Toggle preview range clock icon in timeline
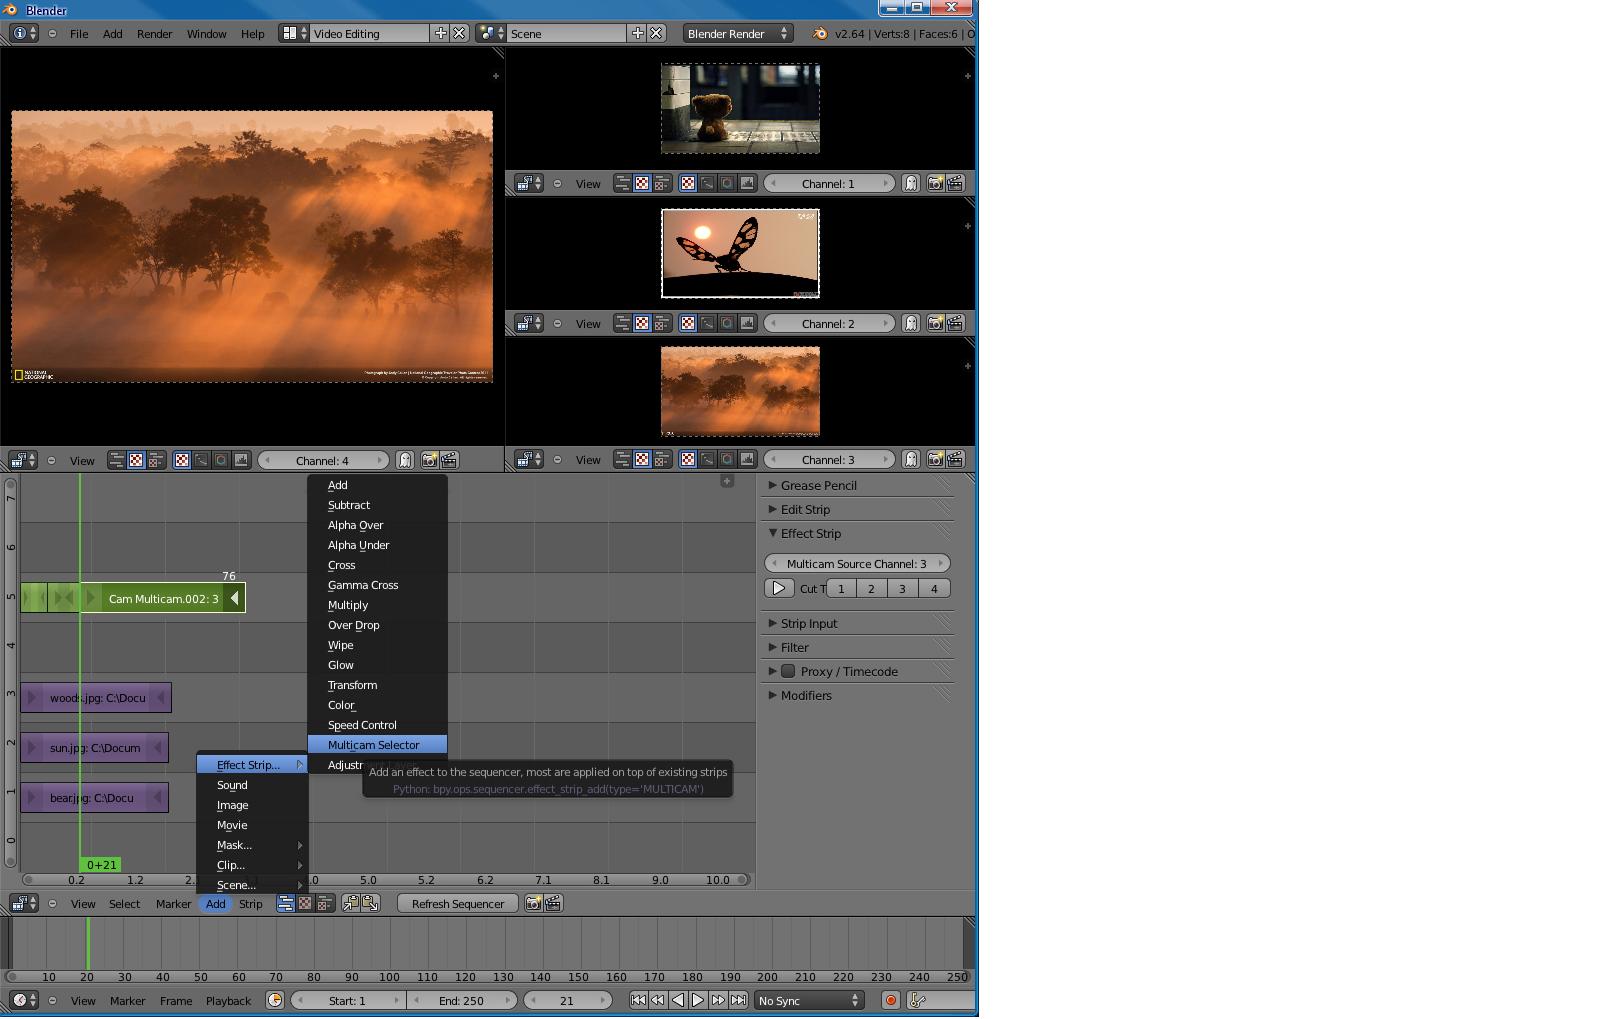The width and height of the screenshot is (1606, 1019). (275, 1000)
